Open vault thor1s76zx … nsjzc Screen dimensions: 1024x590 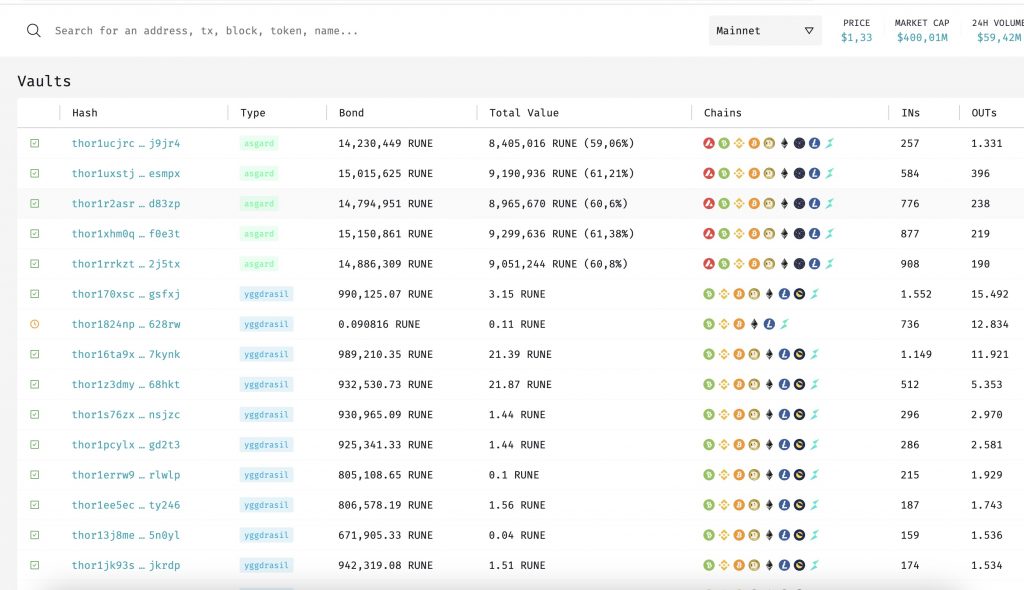pyautogui.click(x=126, y=414)
